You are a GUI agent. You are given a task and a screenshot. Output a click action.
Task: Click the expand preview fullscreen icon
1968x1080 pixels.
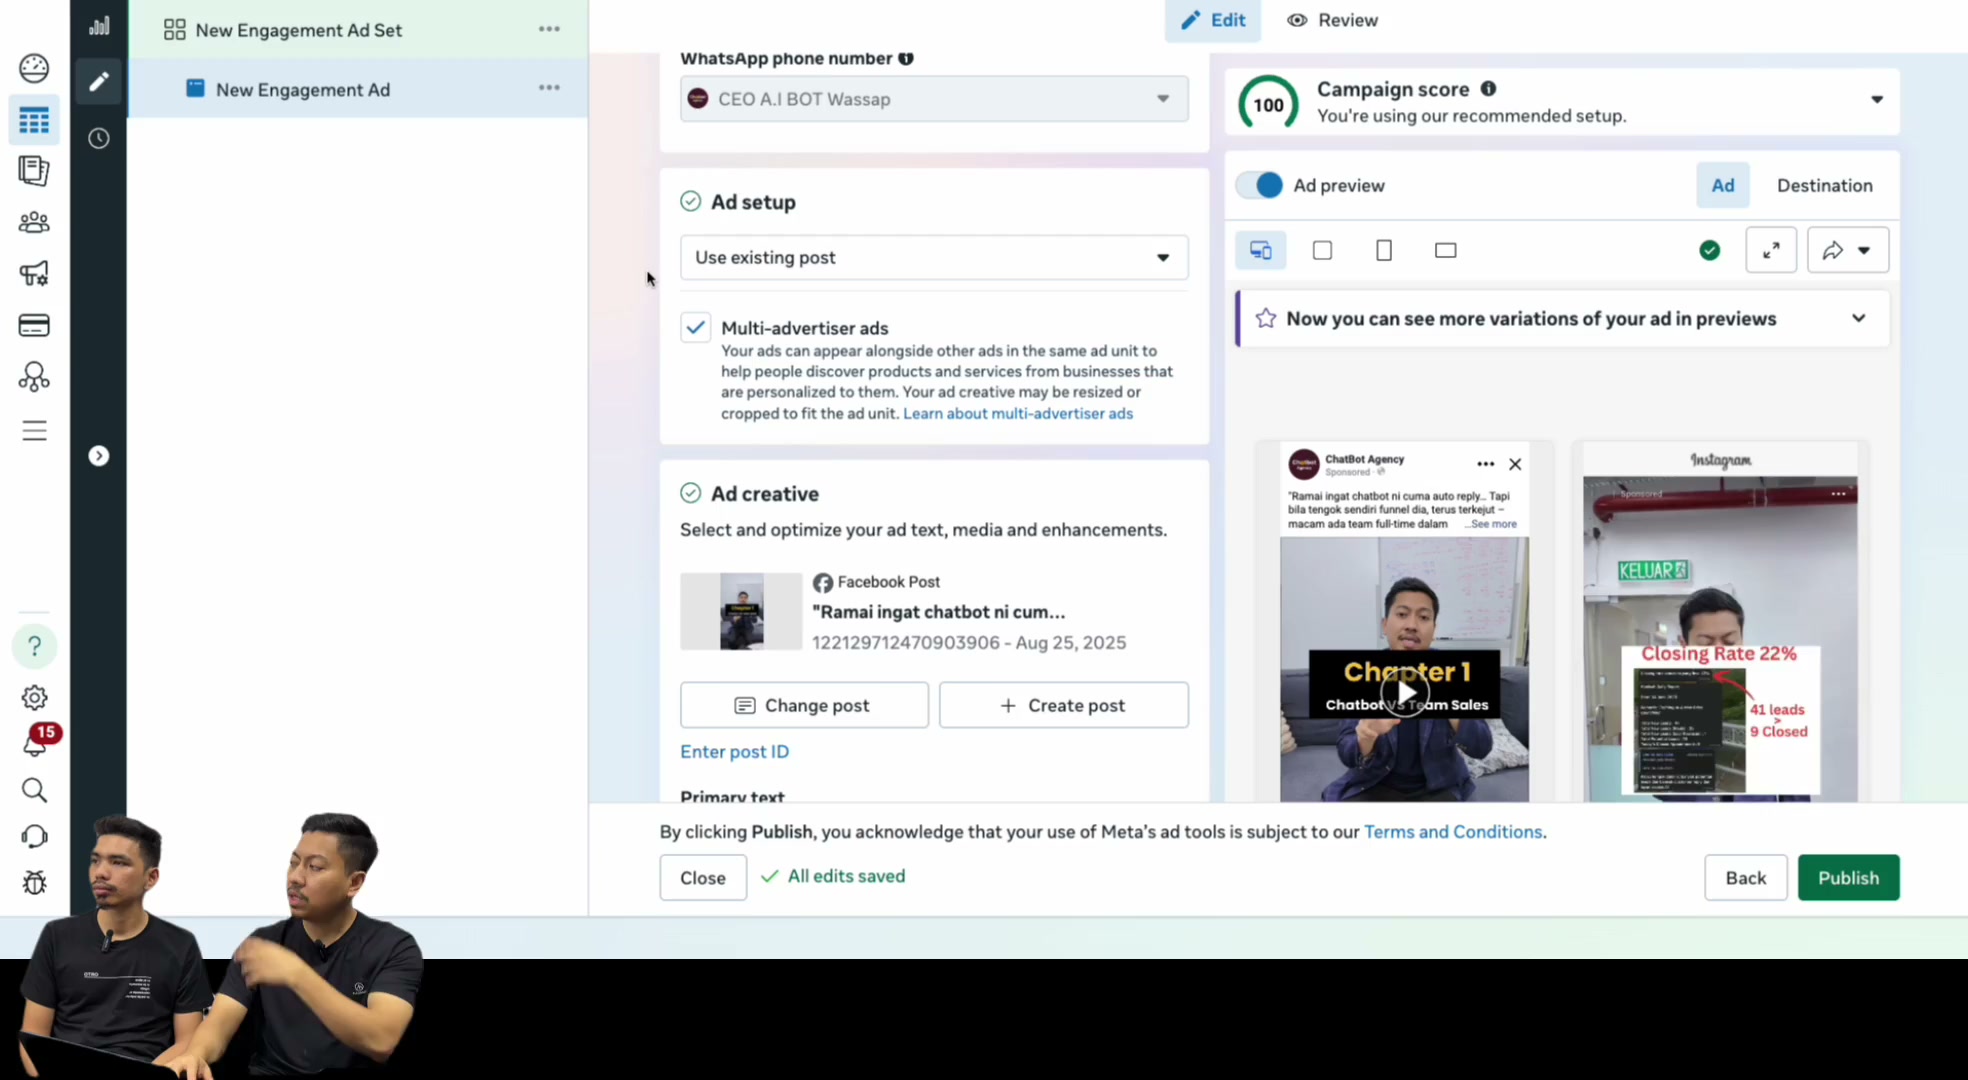(x=1771, y=250)
